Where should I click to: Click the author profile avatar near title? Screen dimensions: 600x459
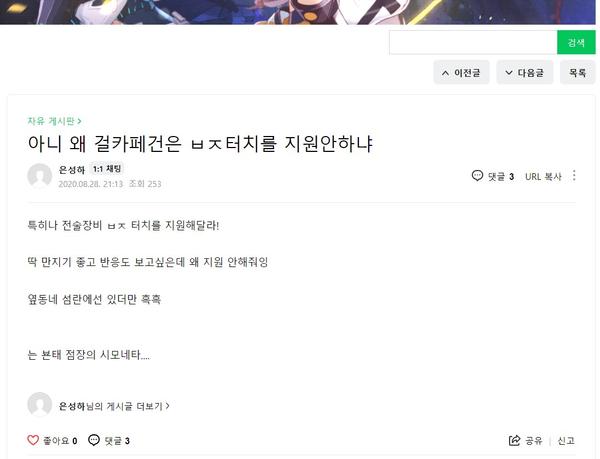[x=40, y=176]
